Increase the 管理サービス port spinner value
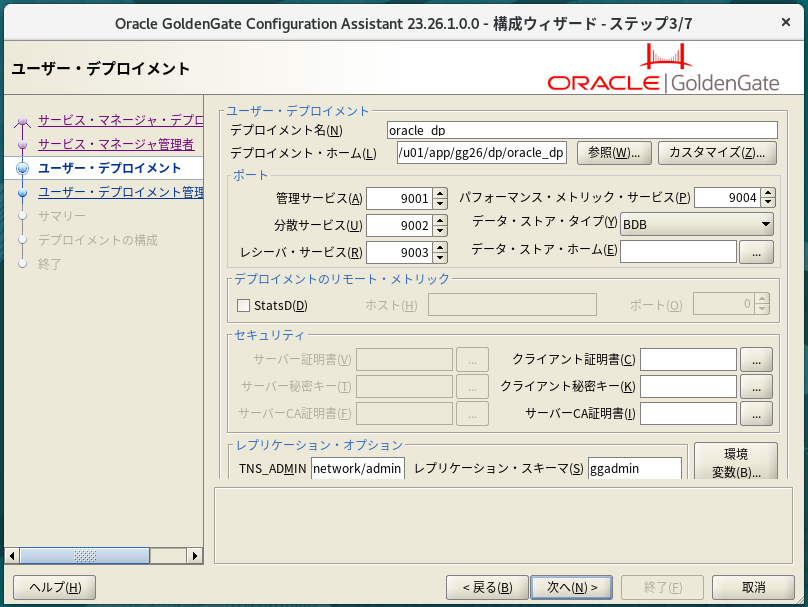 pyautogui.click(x=439, y=193)
